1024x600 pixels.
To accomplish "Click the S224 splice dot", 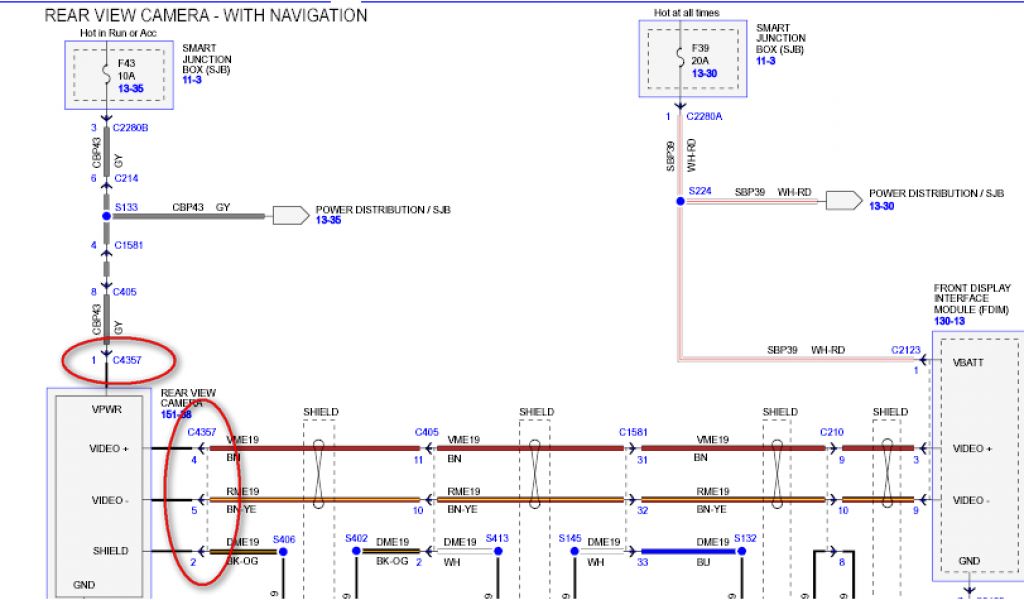I will pos(679,201).
